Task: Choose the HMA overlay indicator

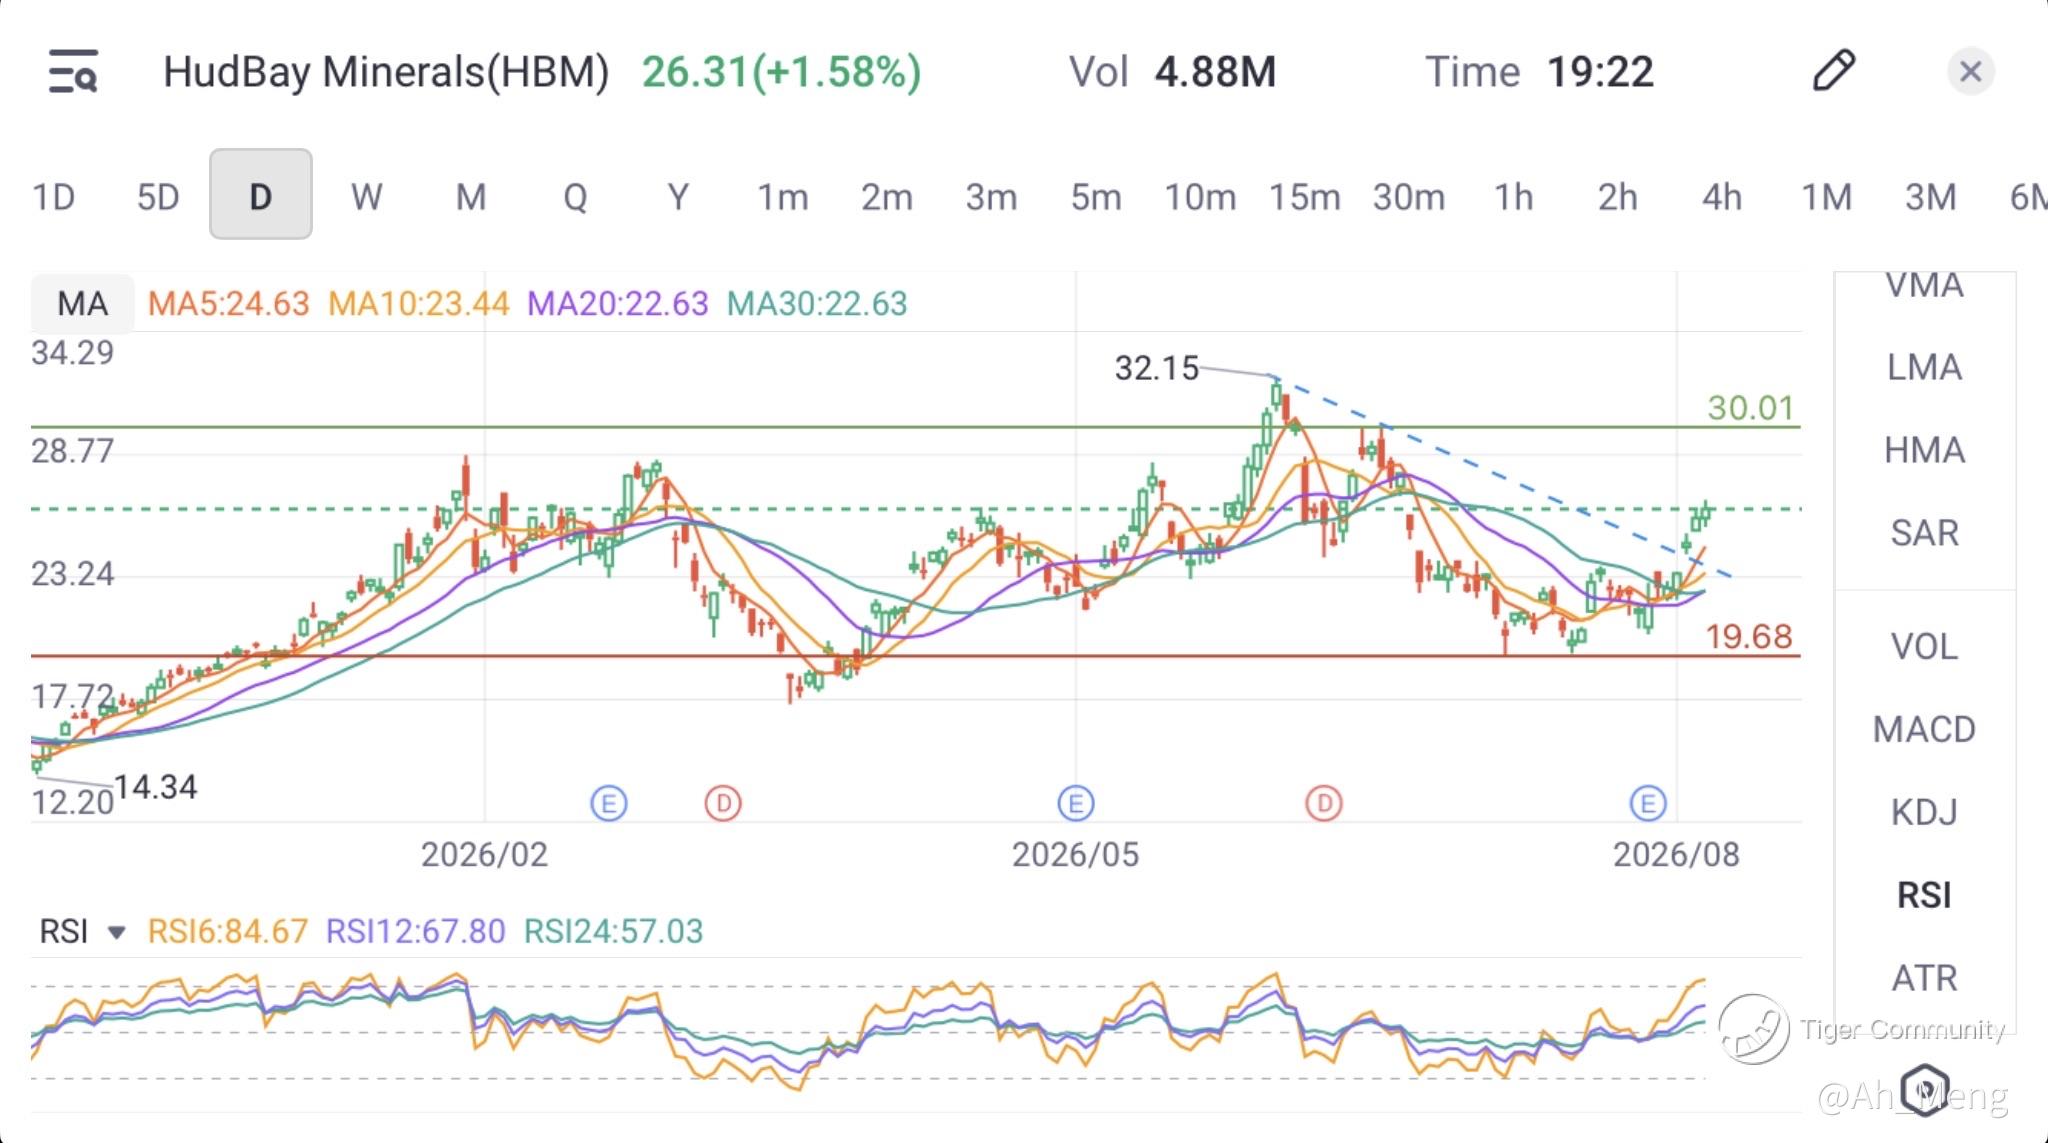Action: pos(1924,450)
